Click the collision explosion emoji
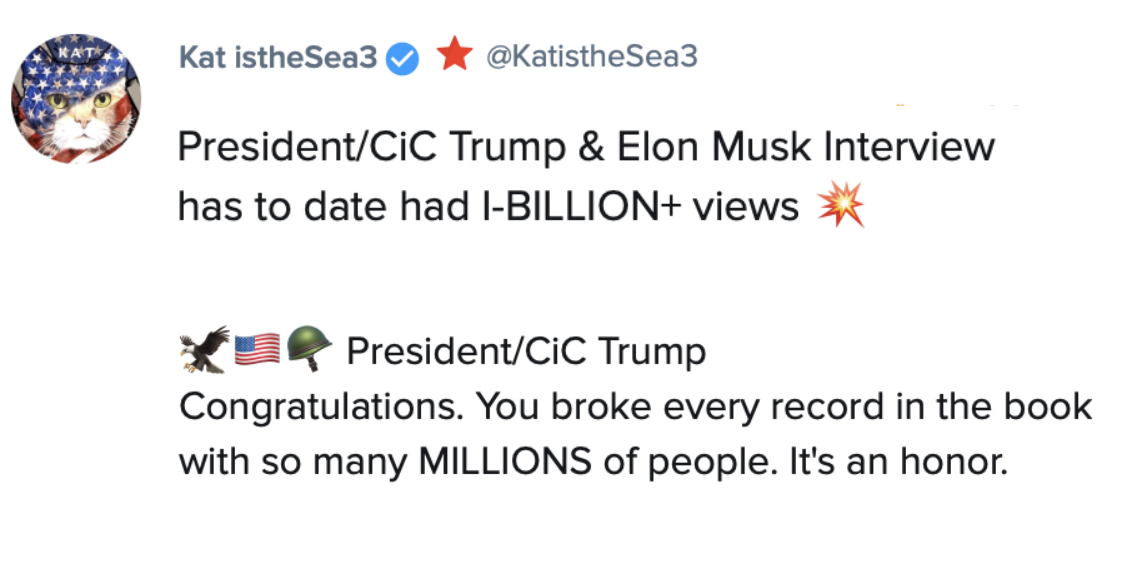Viewport: 1146px width, 578px height. point(840,207)
